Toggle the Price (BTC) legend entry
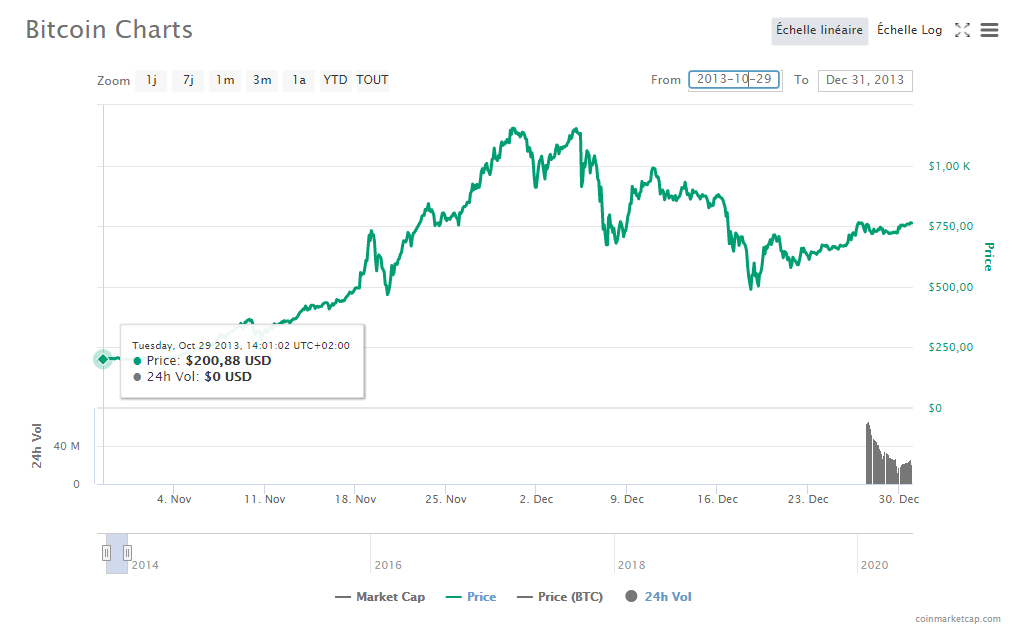The height and width of the screenshot is (642, 1020). pyautogui.click(x=560, y=597)
